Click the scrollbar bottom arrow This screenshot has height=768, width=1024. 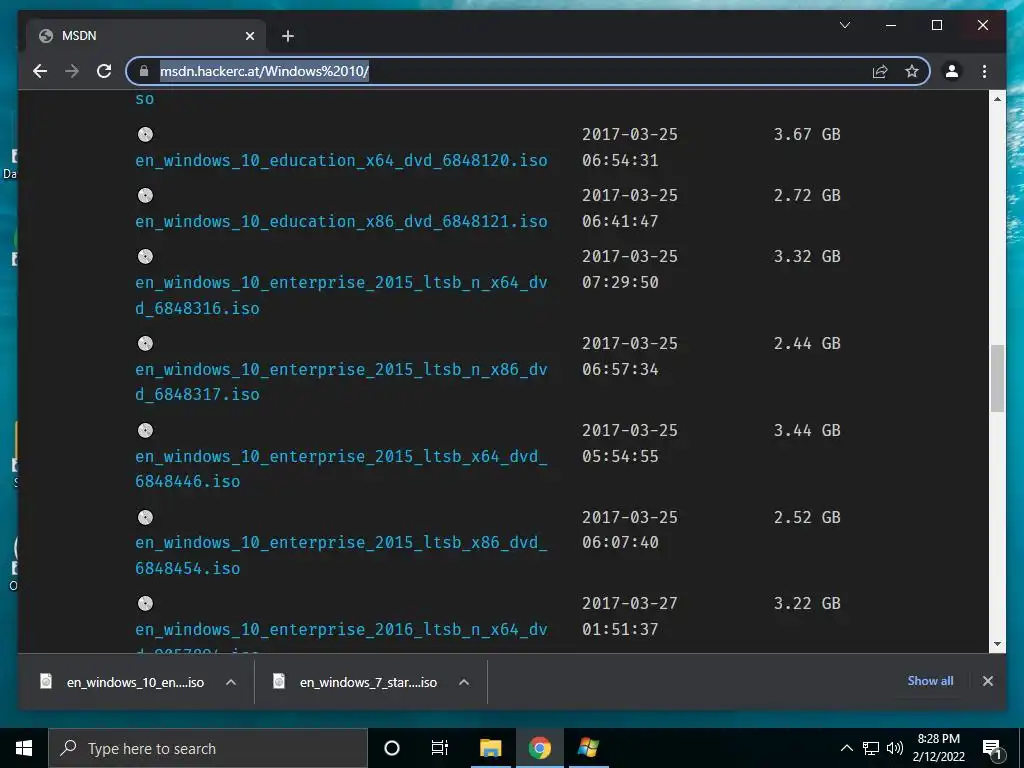pyautogui.click(x=997, y=644)
